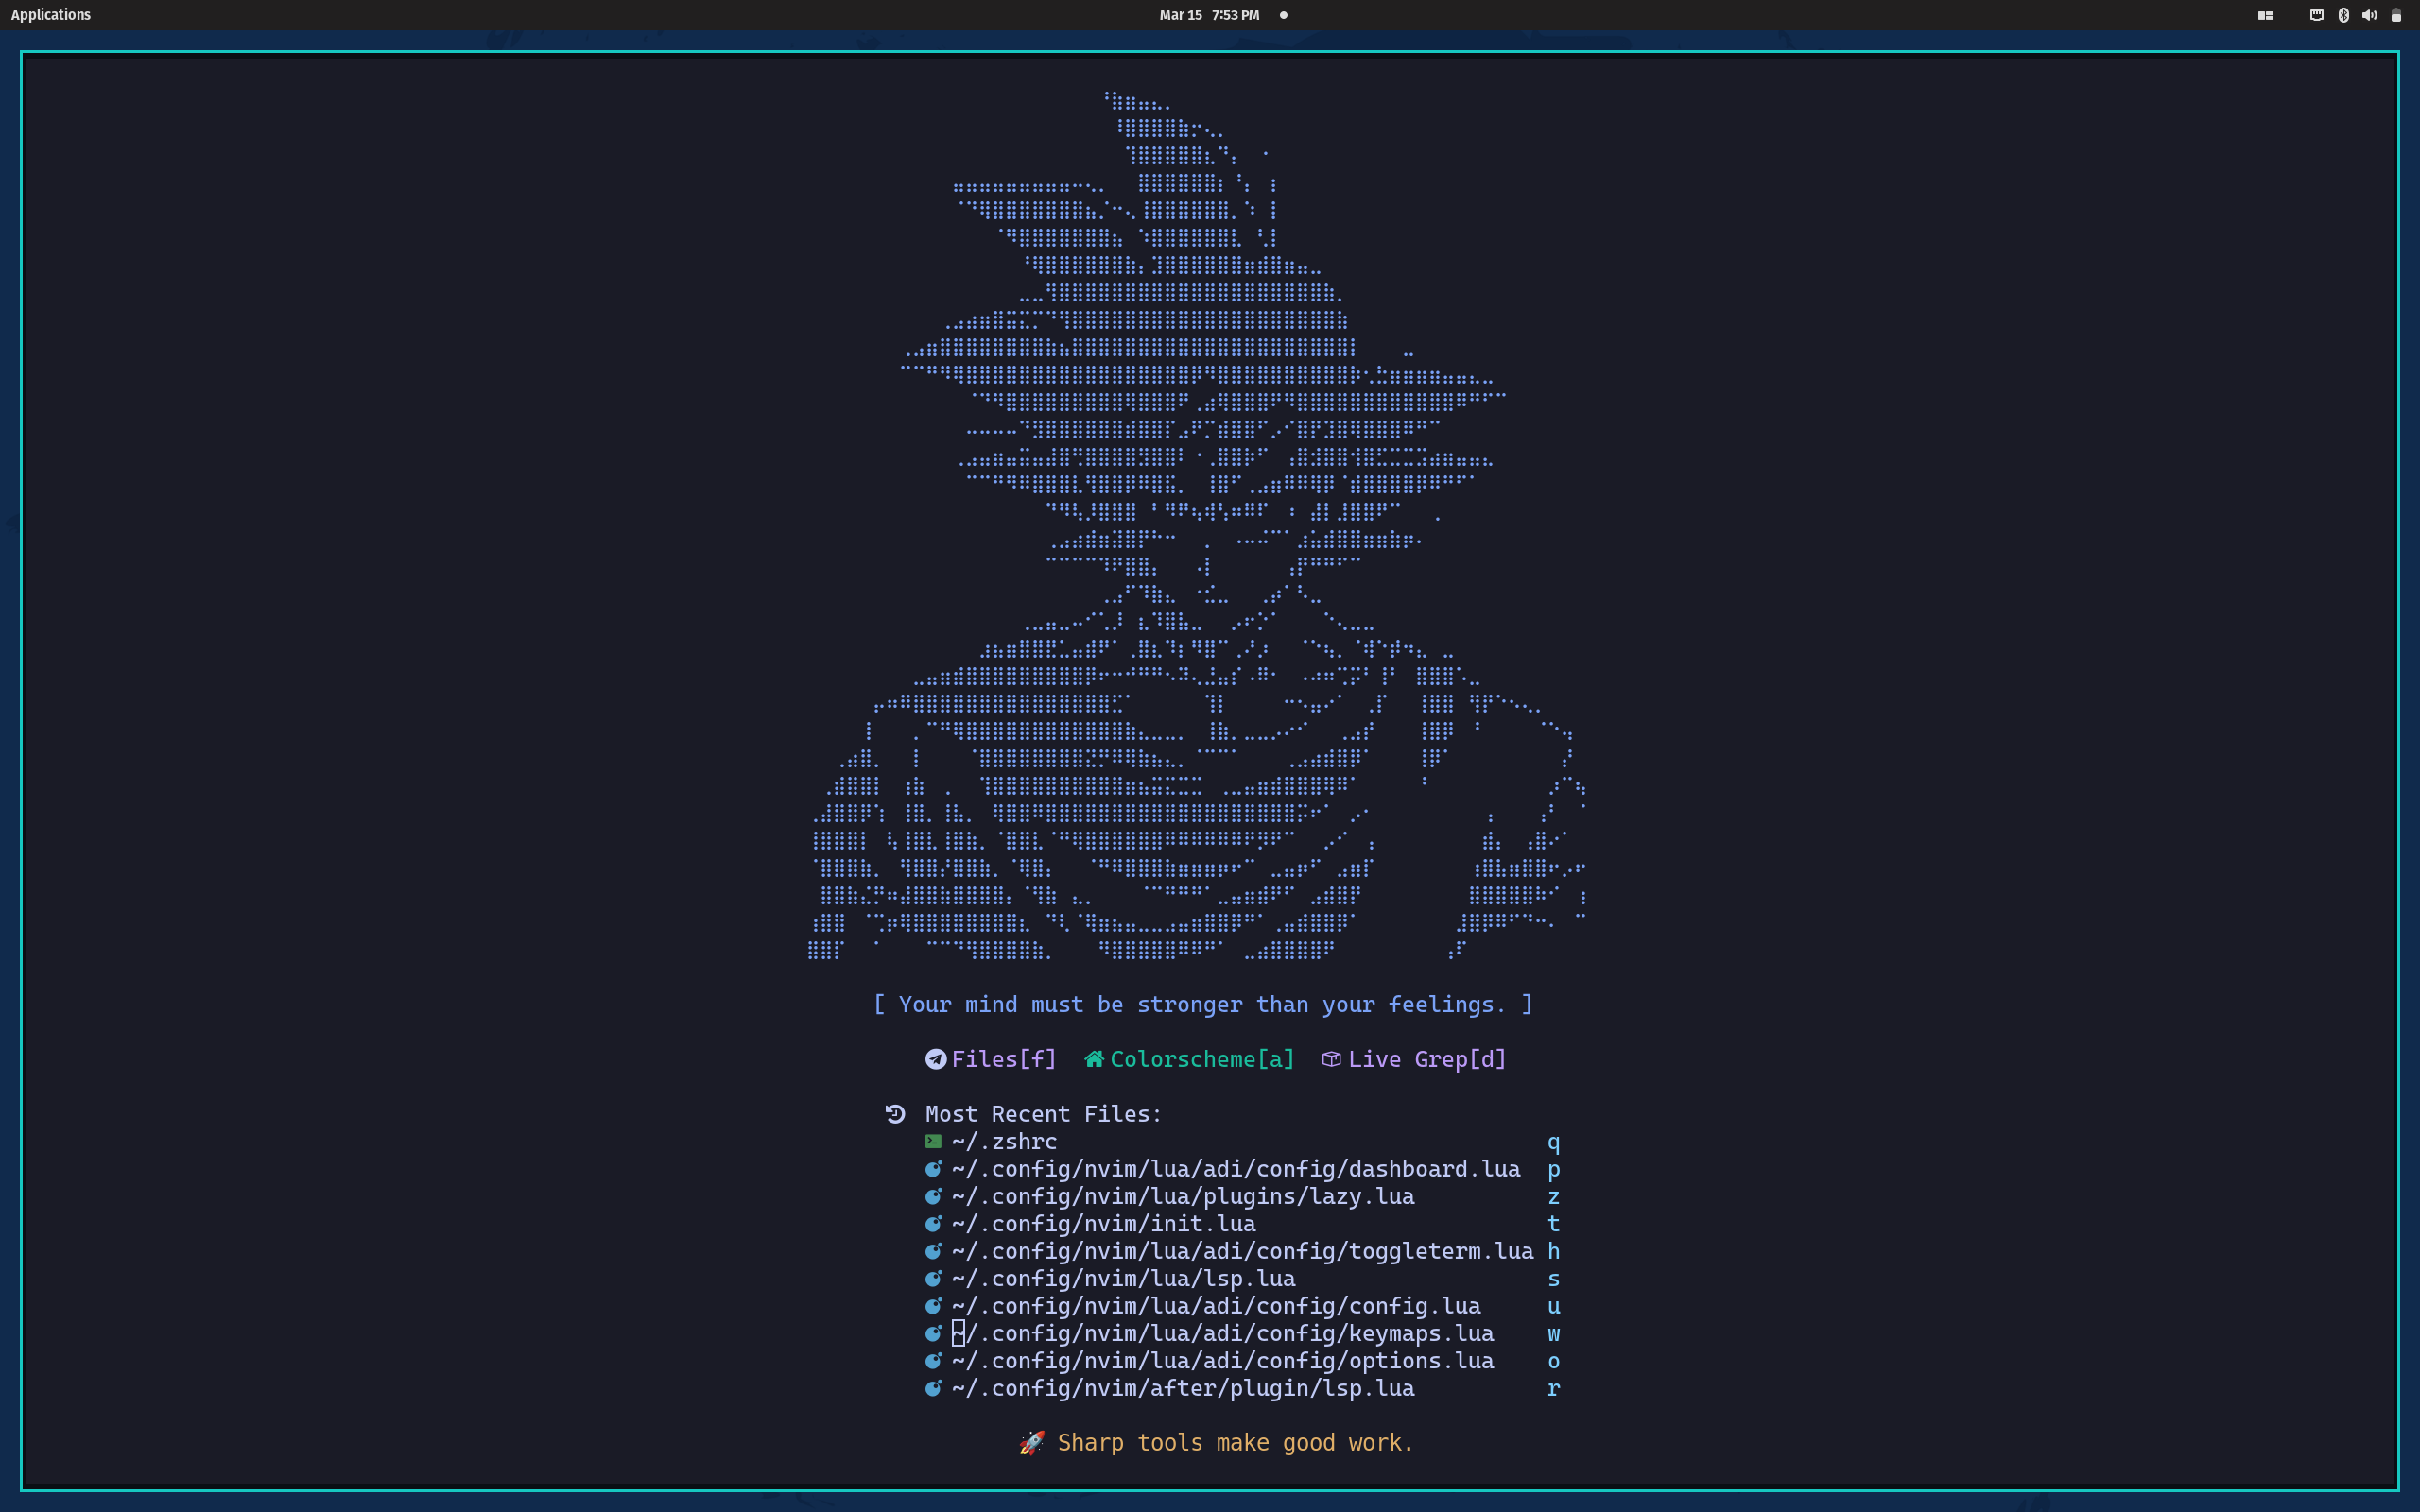The width and height of the screenshot is (2420, 1512).
Task: Open the toggleterm.lua recent file
Action: (1242, 1251)
